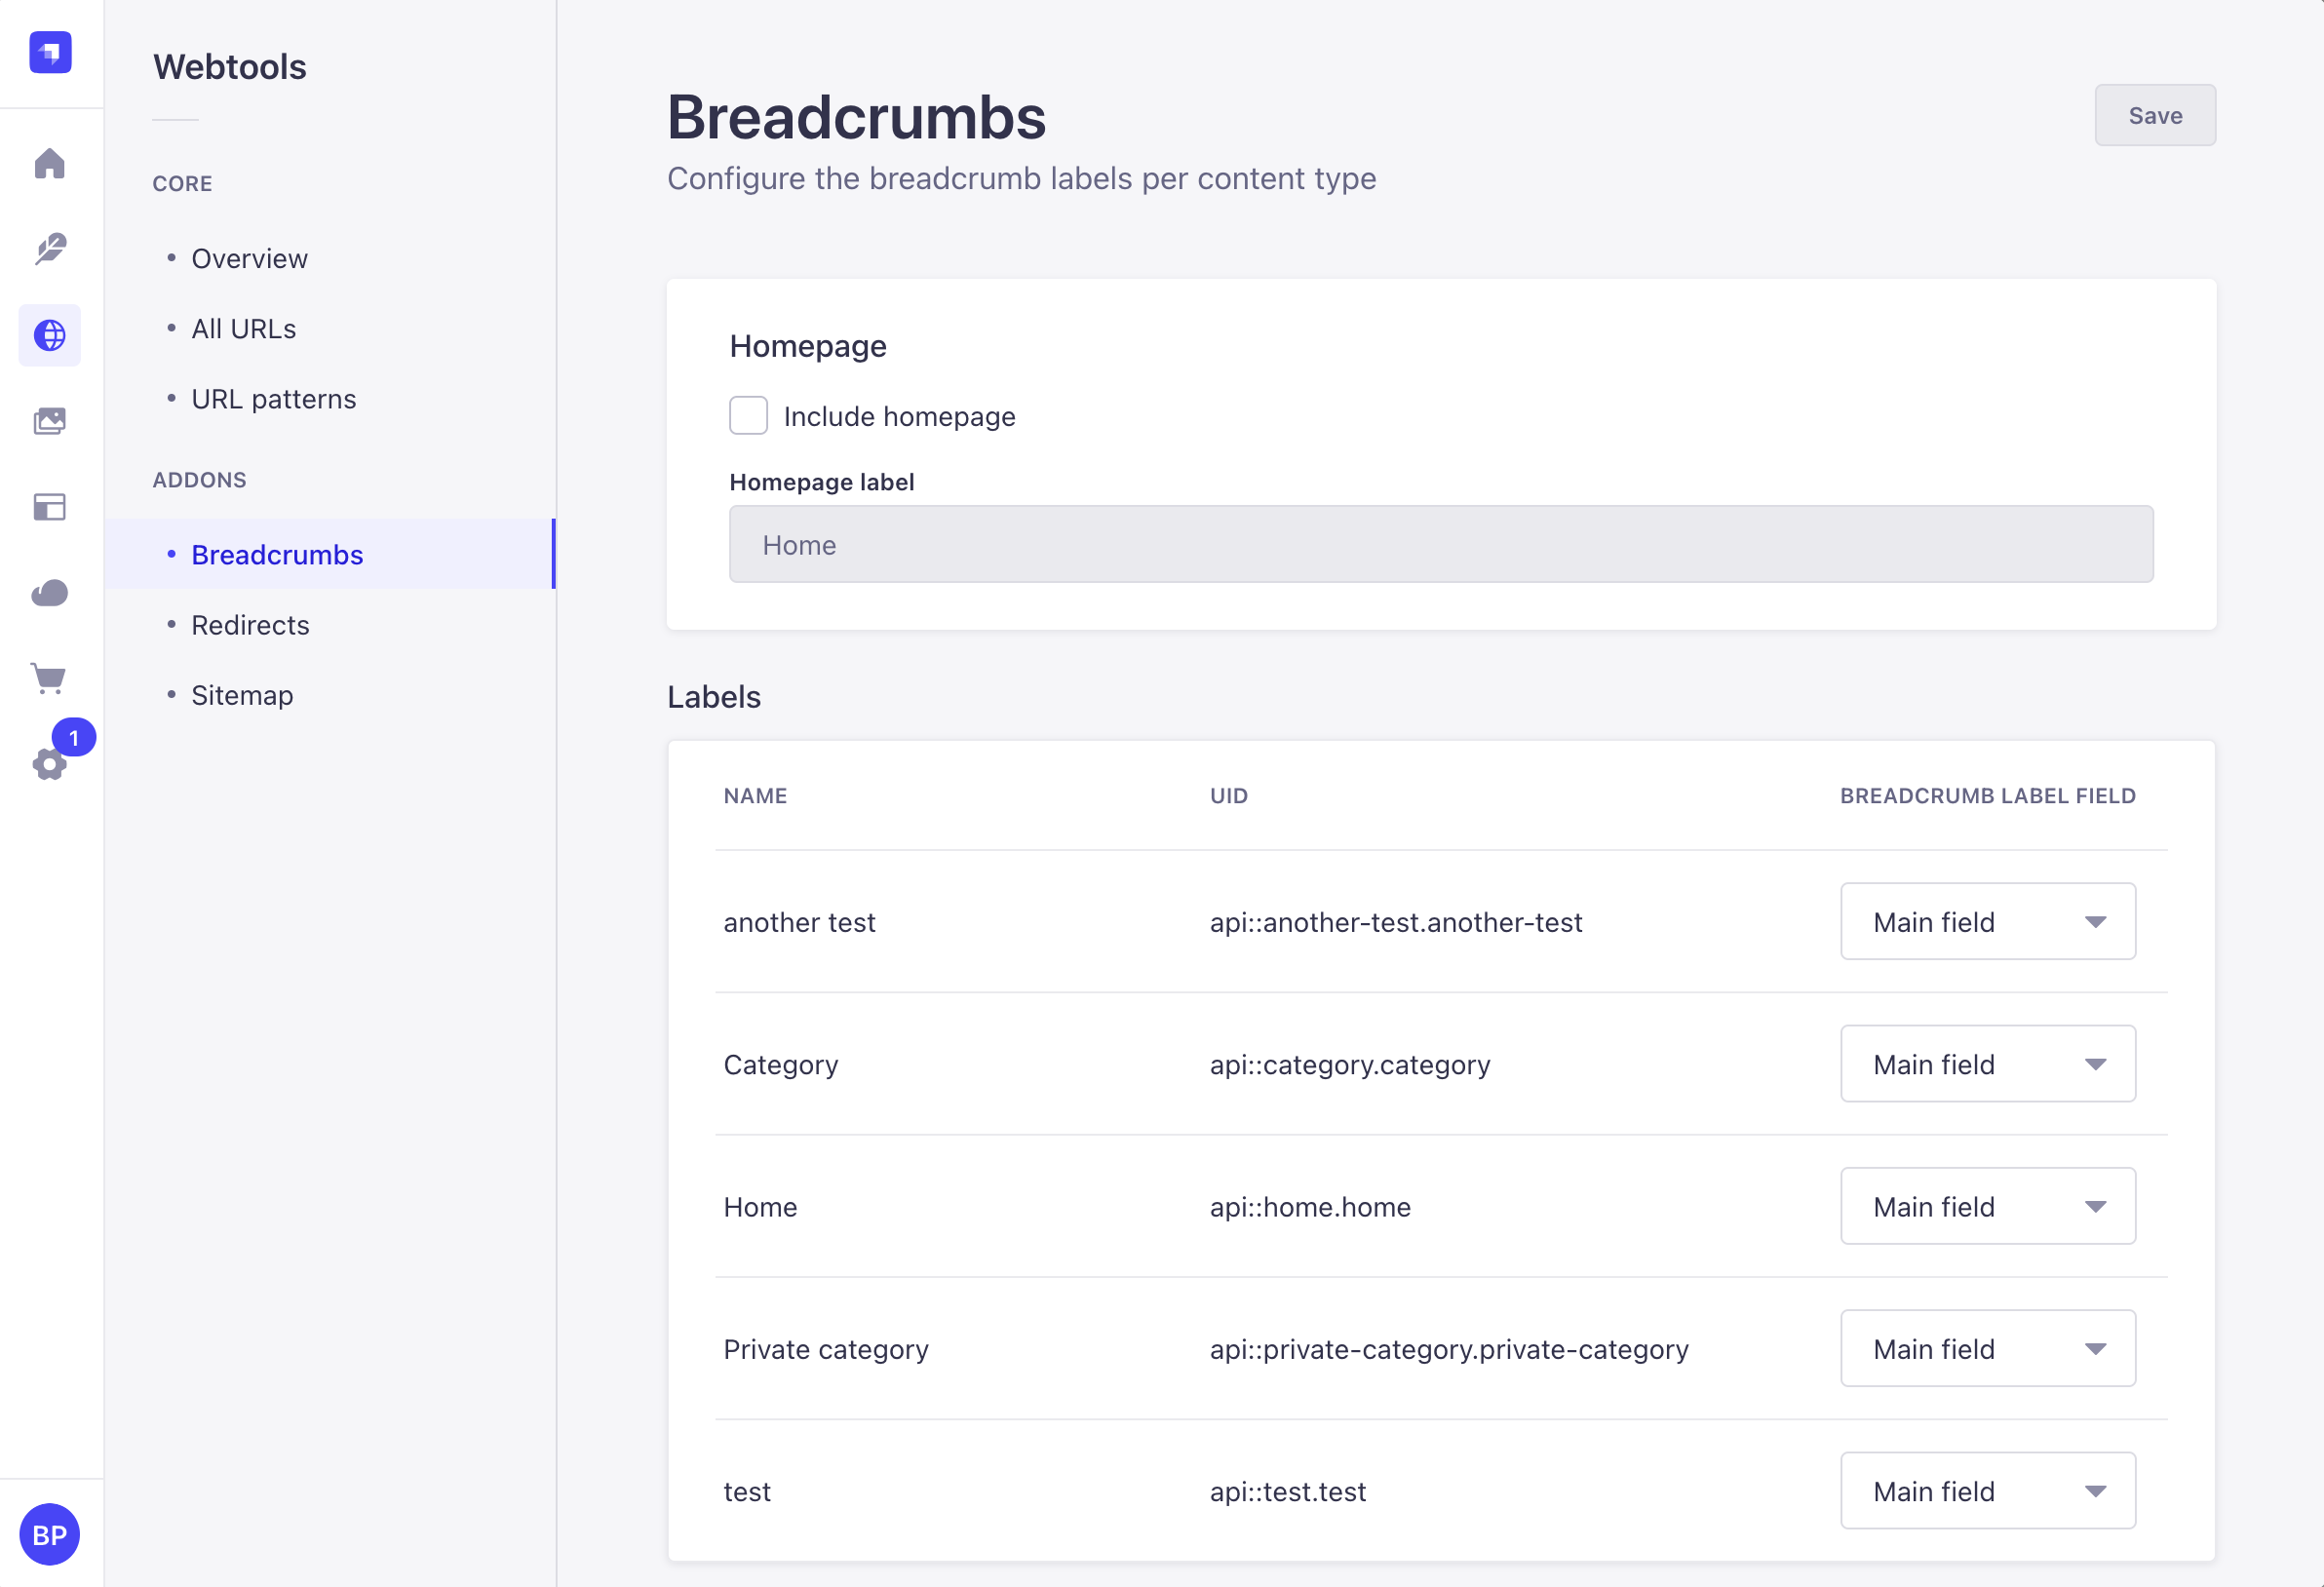Click the Private category name cell
Image resolution: width=2324 pixels, height=1587 pixels.
pyautogui.click(x=826, y=1349)
